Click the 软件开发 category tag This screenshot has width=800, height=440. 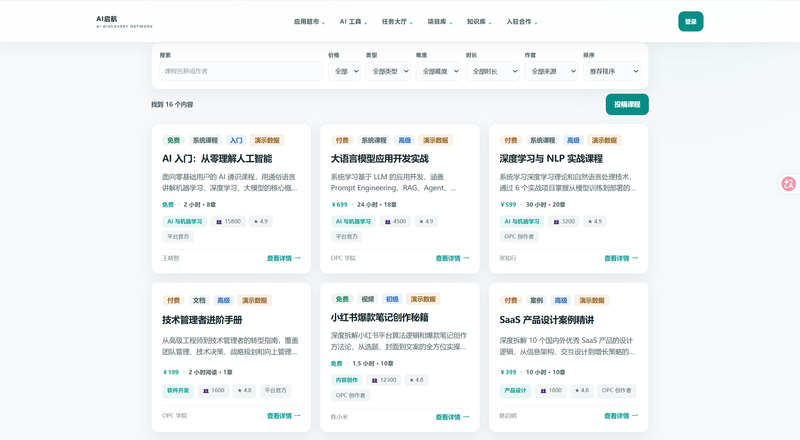[x=178, y=390]
